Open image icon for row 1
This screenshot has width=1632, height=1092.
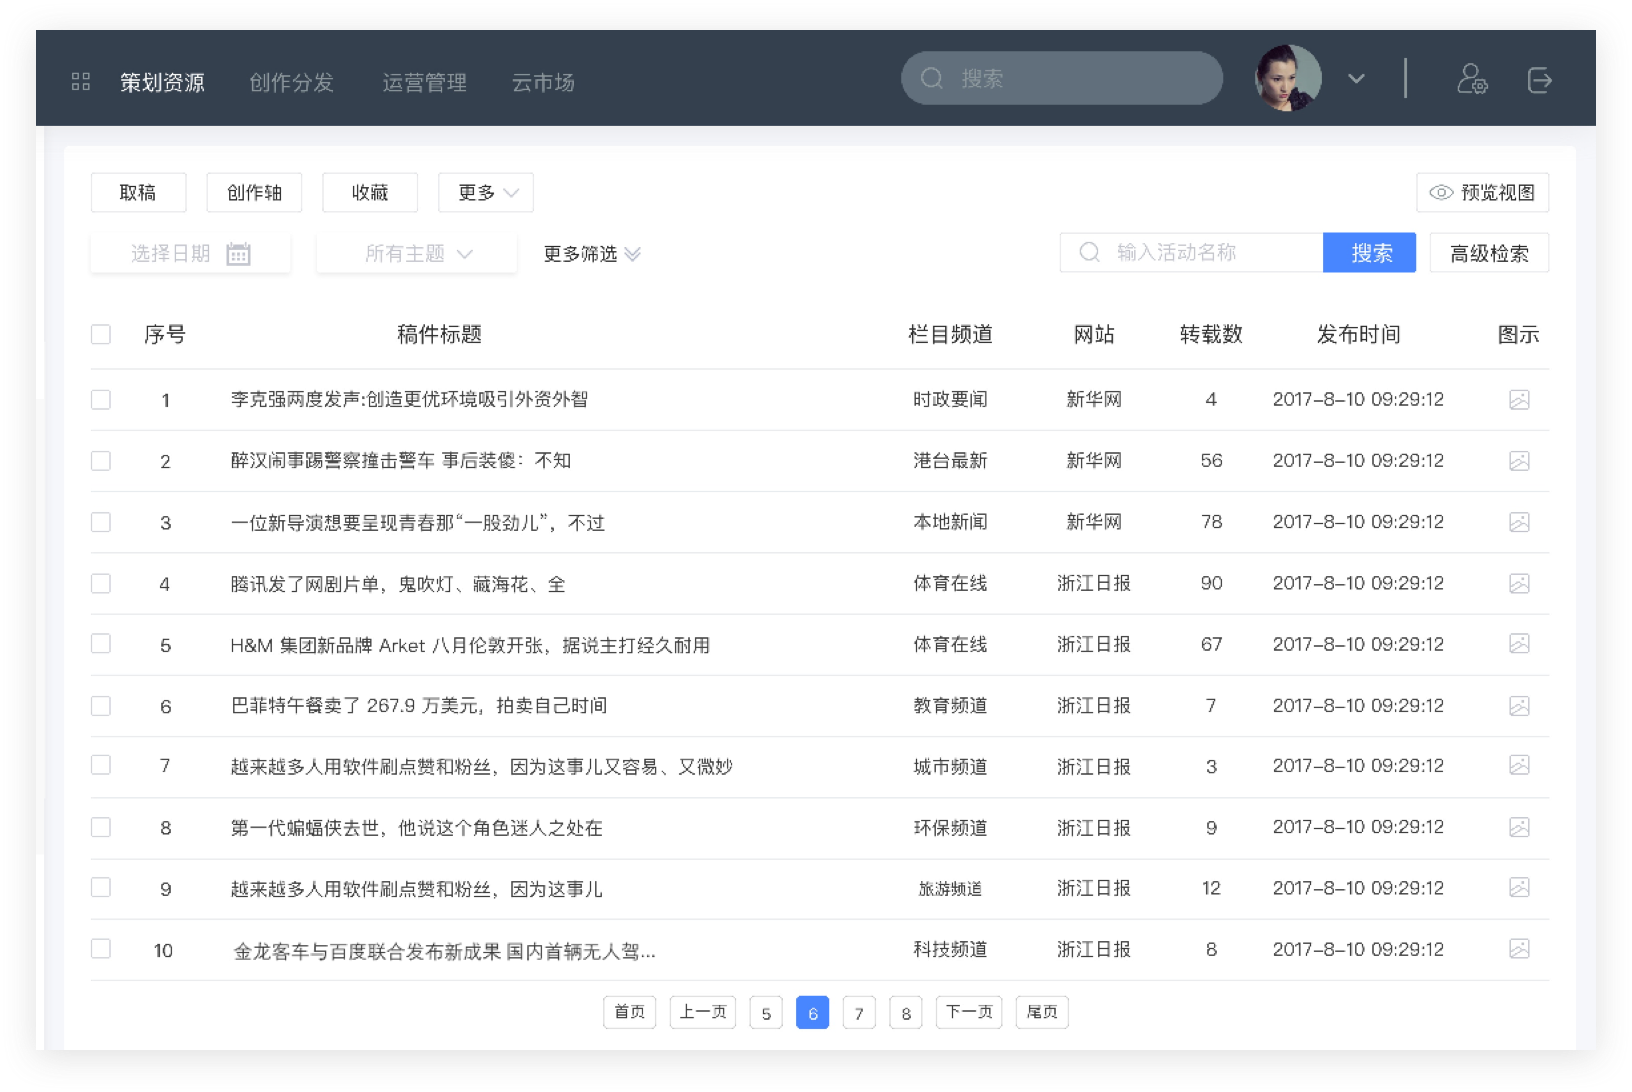pyautogui.click(x=1518, y=400)
